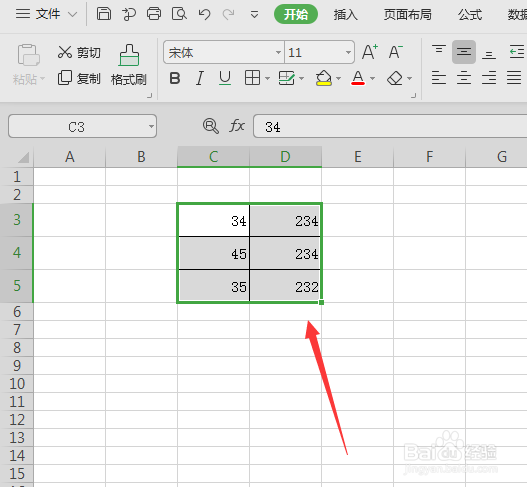Viewport: 527px width, 487px height.
Task: Justify text alignment icon
Action: (x=514, y=78)
